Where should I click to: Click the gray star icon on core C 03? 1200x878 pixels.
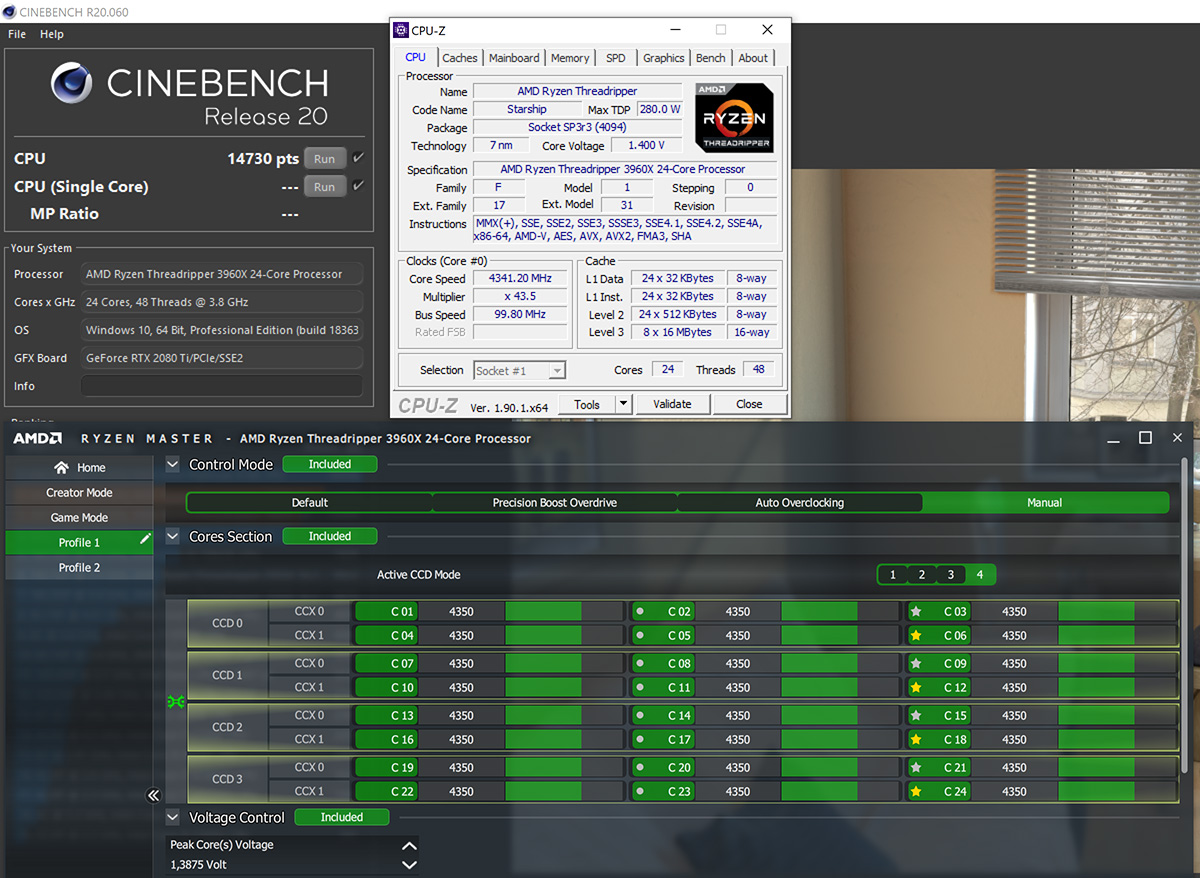[915, 611]
